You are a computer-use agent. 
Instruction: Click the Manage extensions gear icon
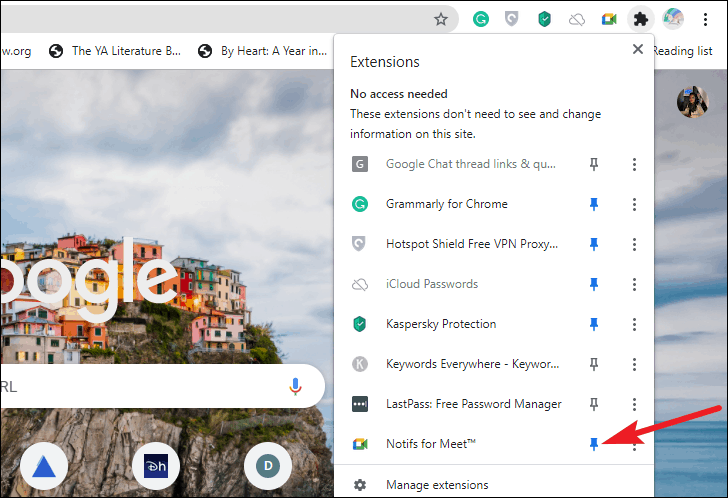point(360,485)
